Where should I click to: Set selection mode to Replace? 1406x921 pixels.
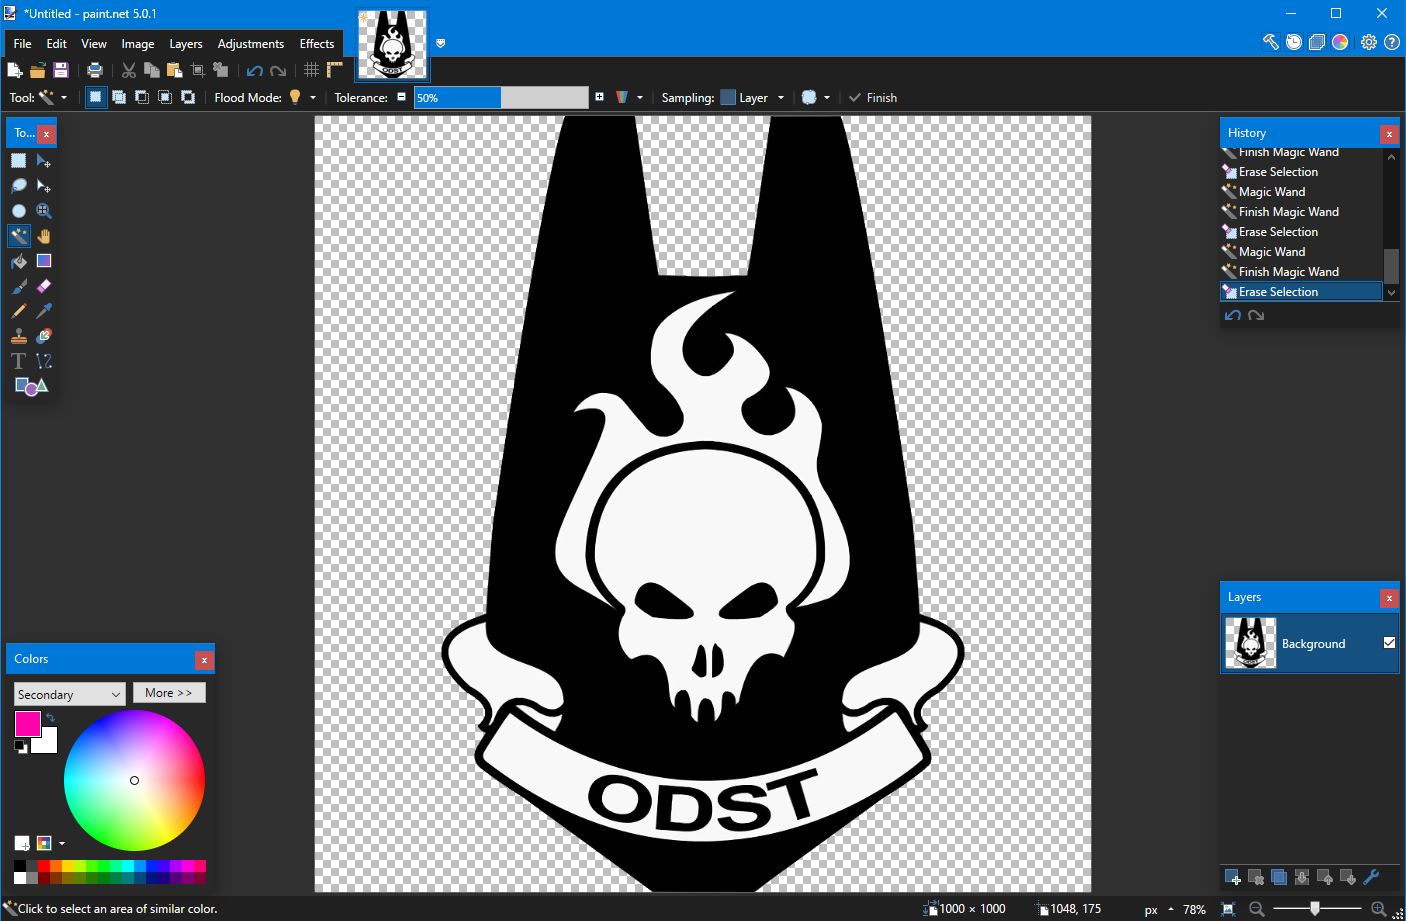(96, 97)
